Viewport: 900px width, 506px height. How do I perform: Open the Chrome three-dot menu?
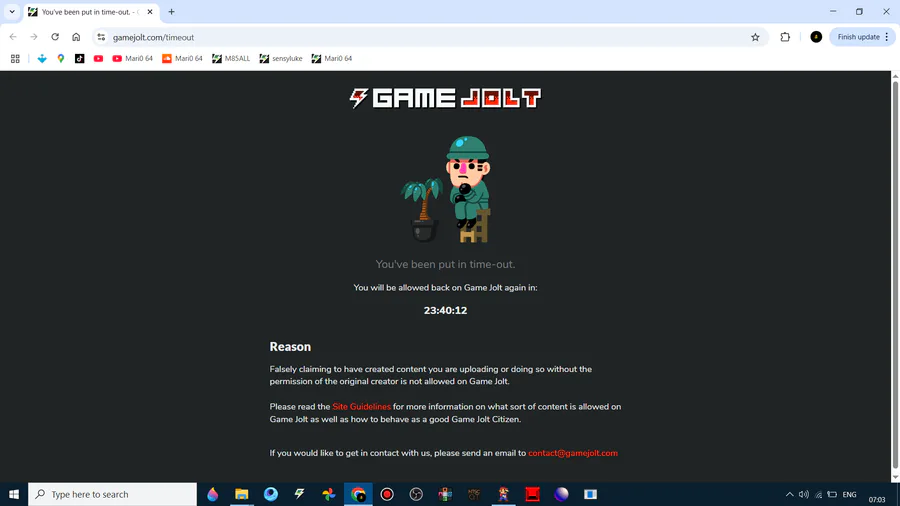(887, 37)
